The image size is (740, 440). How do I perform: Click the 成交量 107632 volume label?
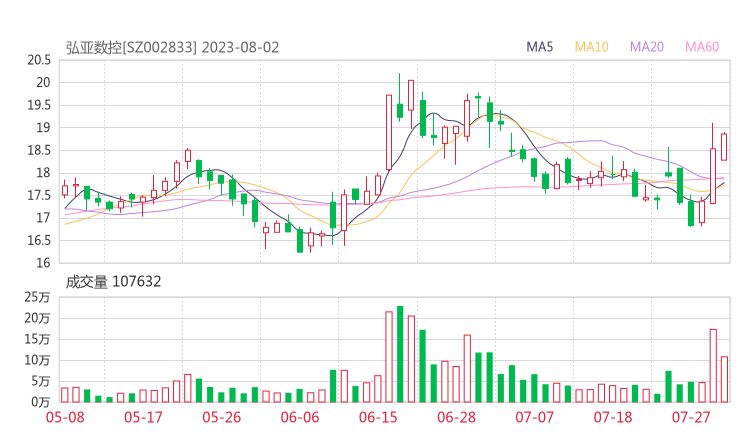click(113, 282)
